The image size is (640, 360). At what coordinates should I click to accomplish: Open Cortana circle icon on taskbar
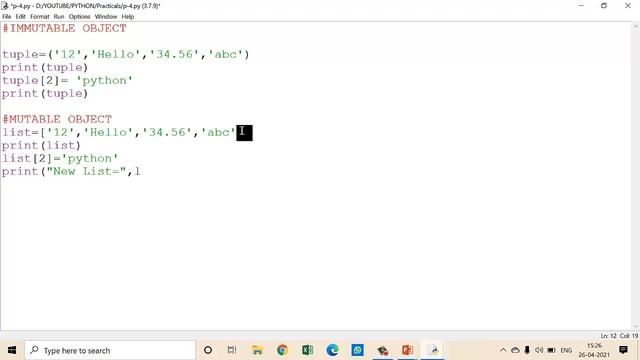pyautogui.click(x=208, y=350)
